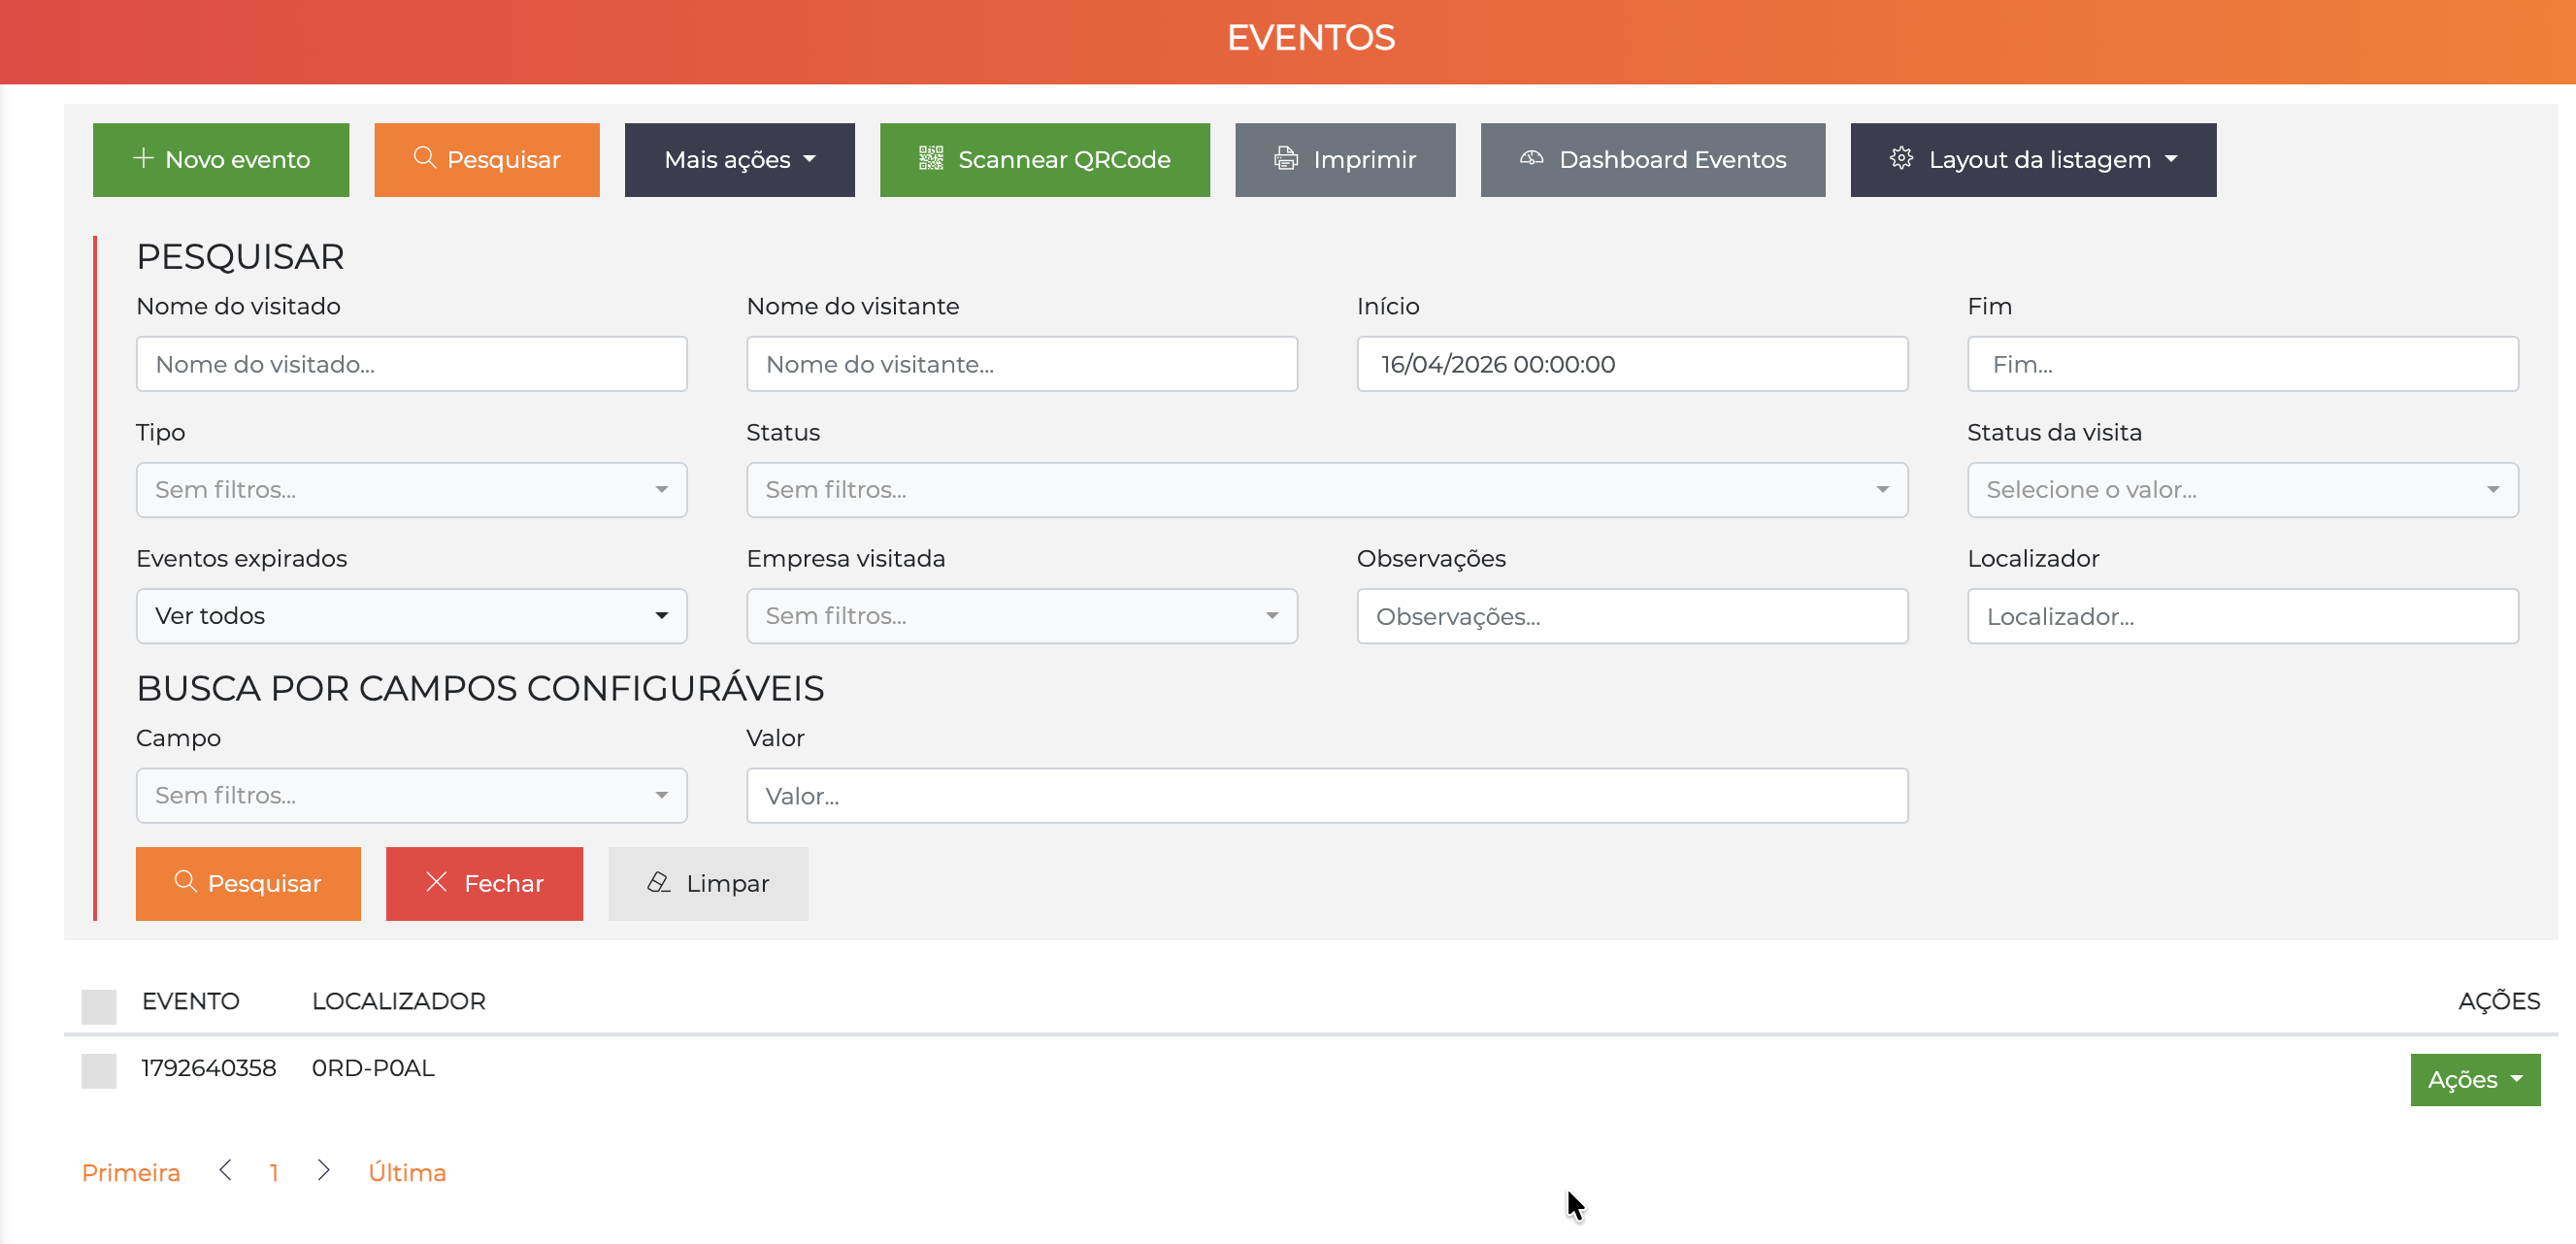Click localizador code 0RD-P0AL

(373, 1068)
